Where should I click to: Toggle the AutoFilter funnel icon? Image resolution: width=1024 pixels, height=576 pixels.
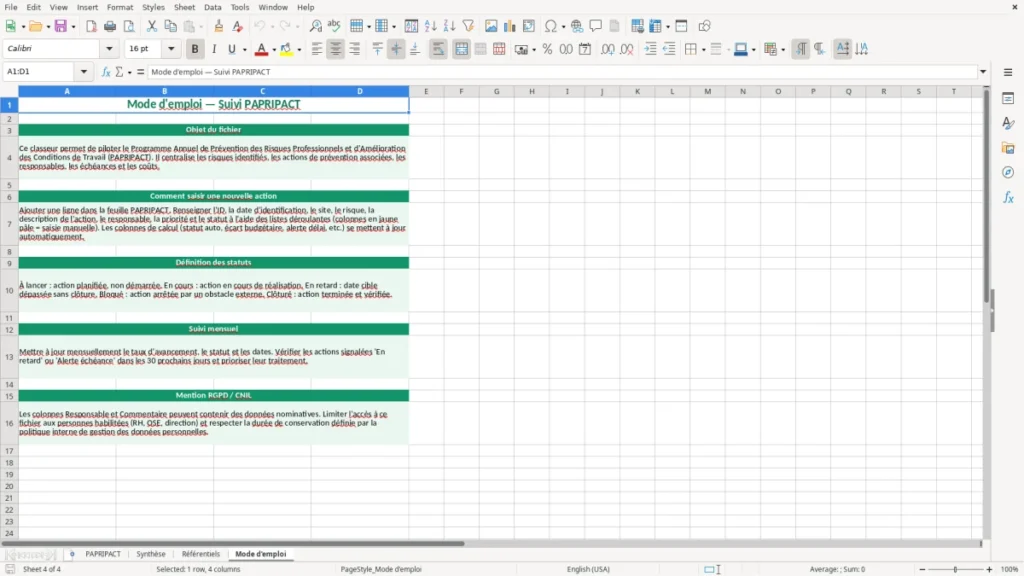(468, 26)
